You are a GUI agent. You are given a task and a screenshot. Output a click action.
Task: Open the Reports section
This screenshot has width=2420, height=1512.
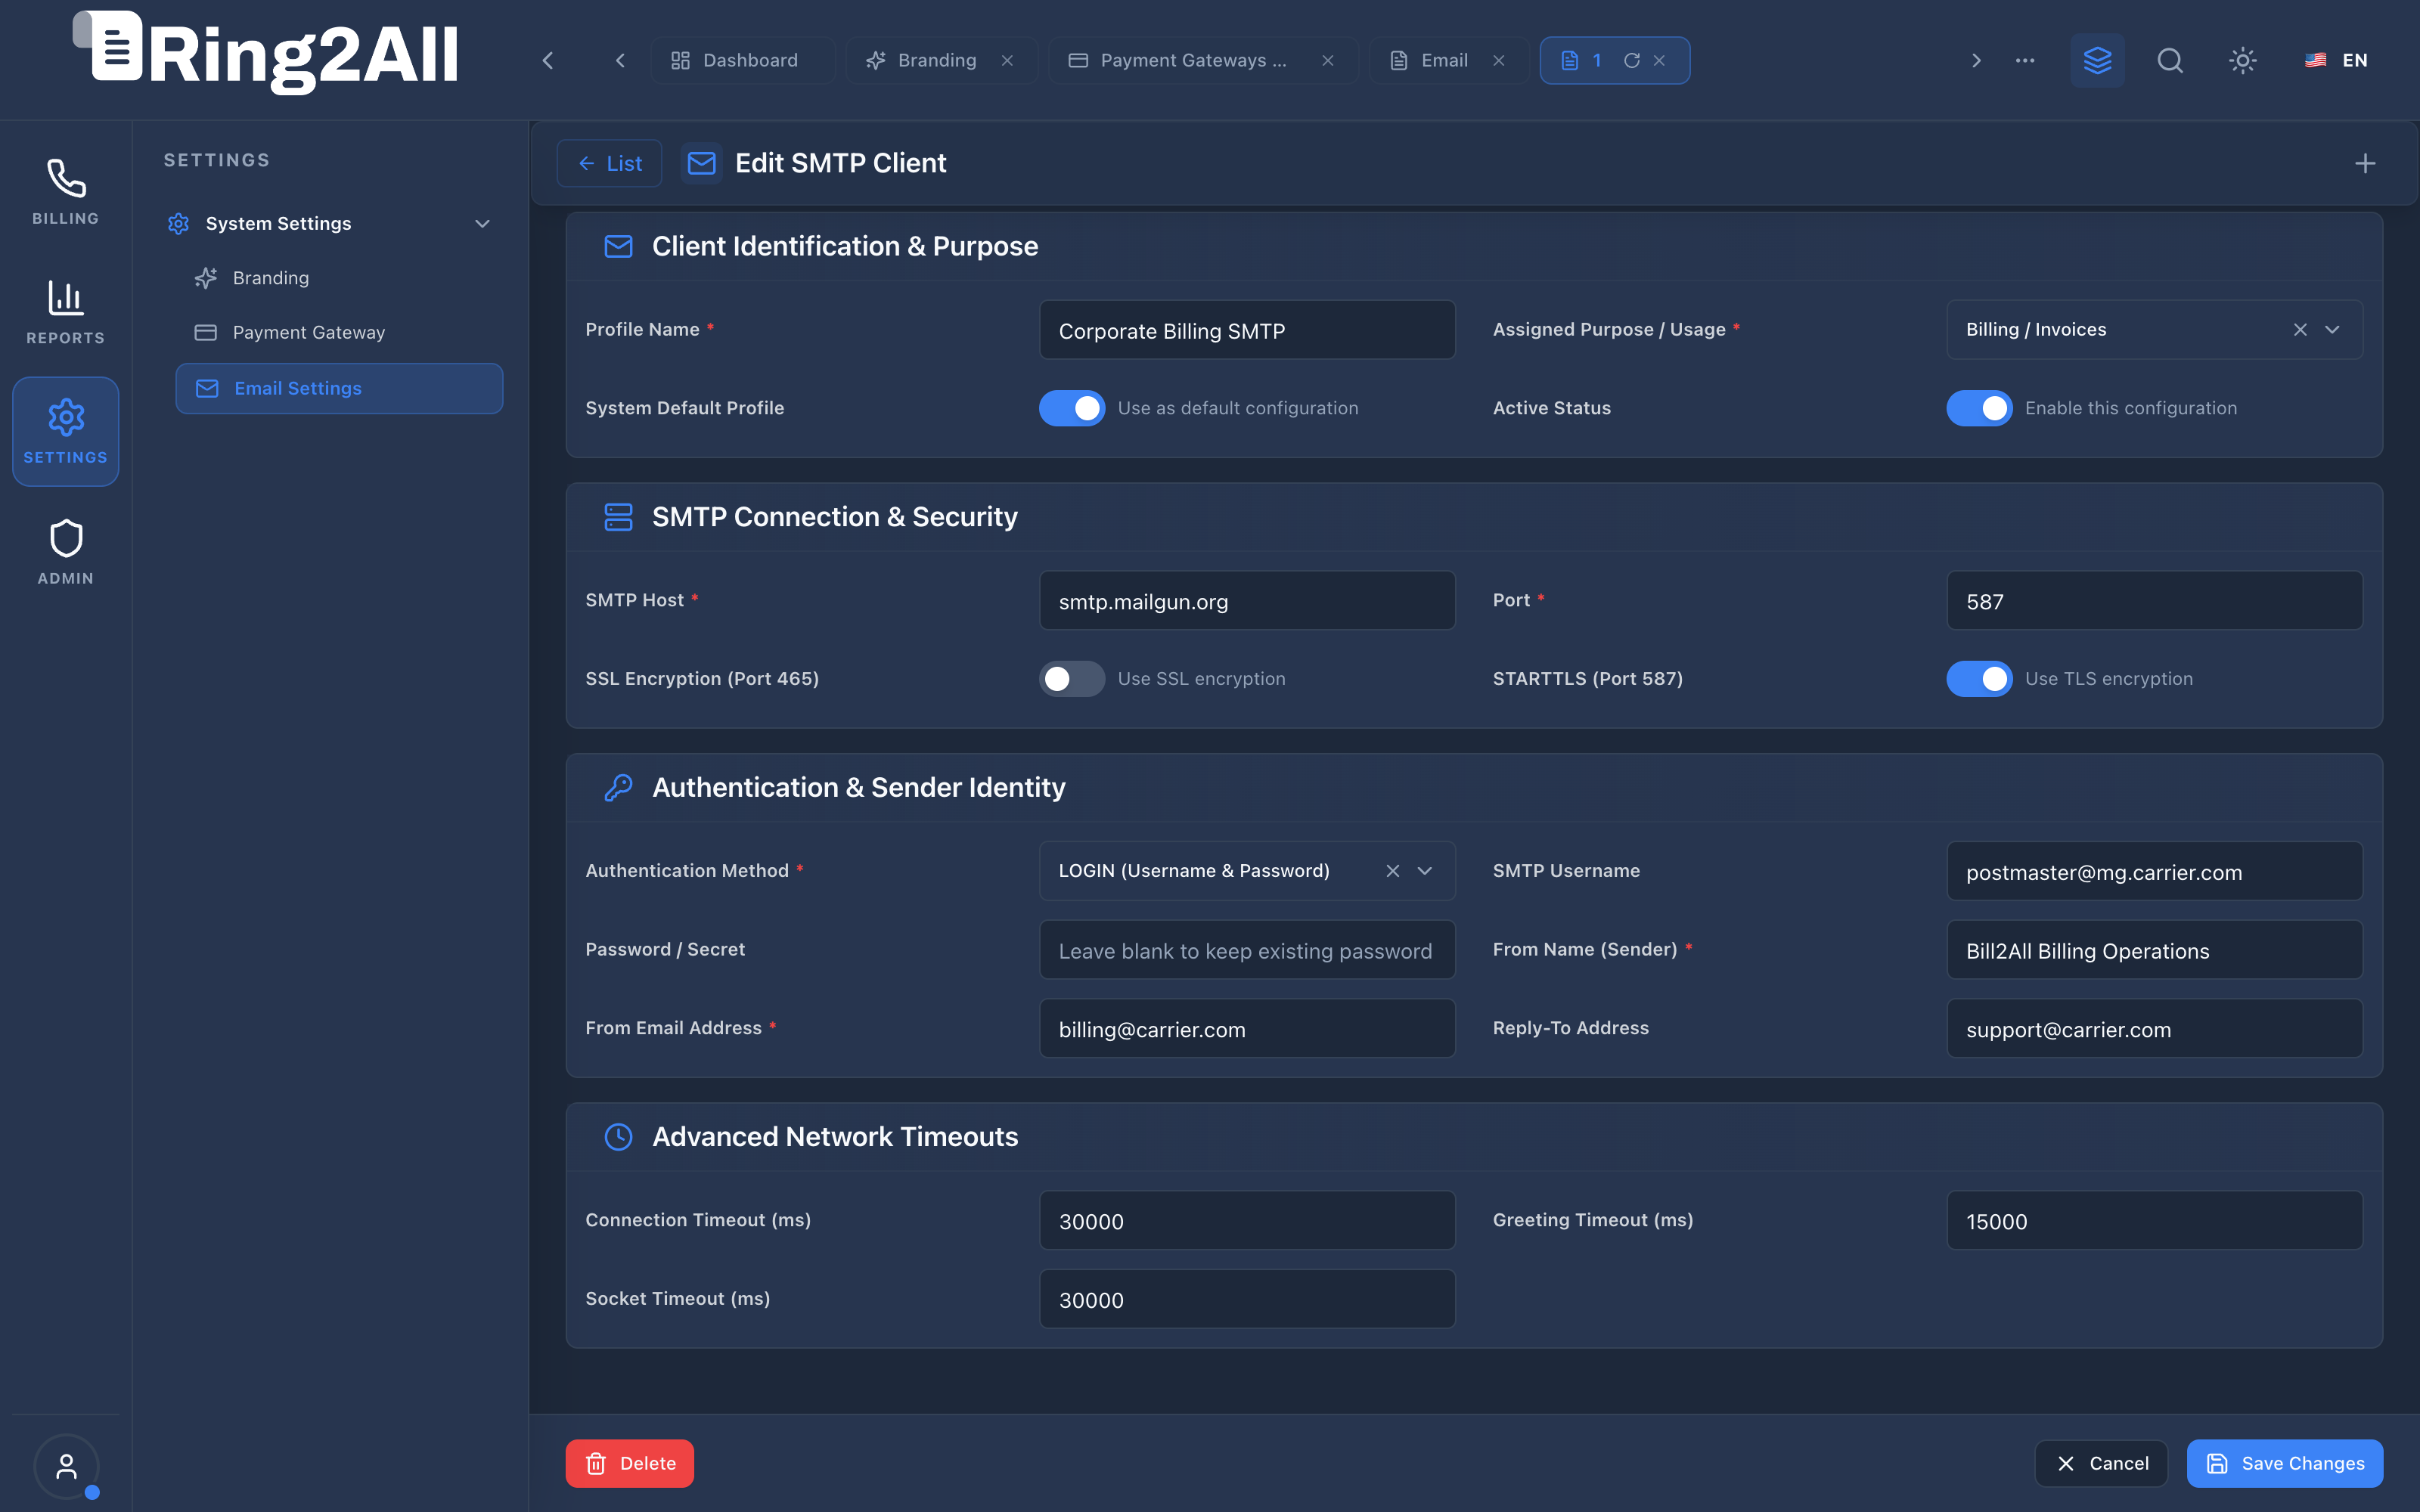coord(65,312)
